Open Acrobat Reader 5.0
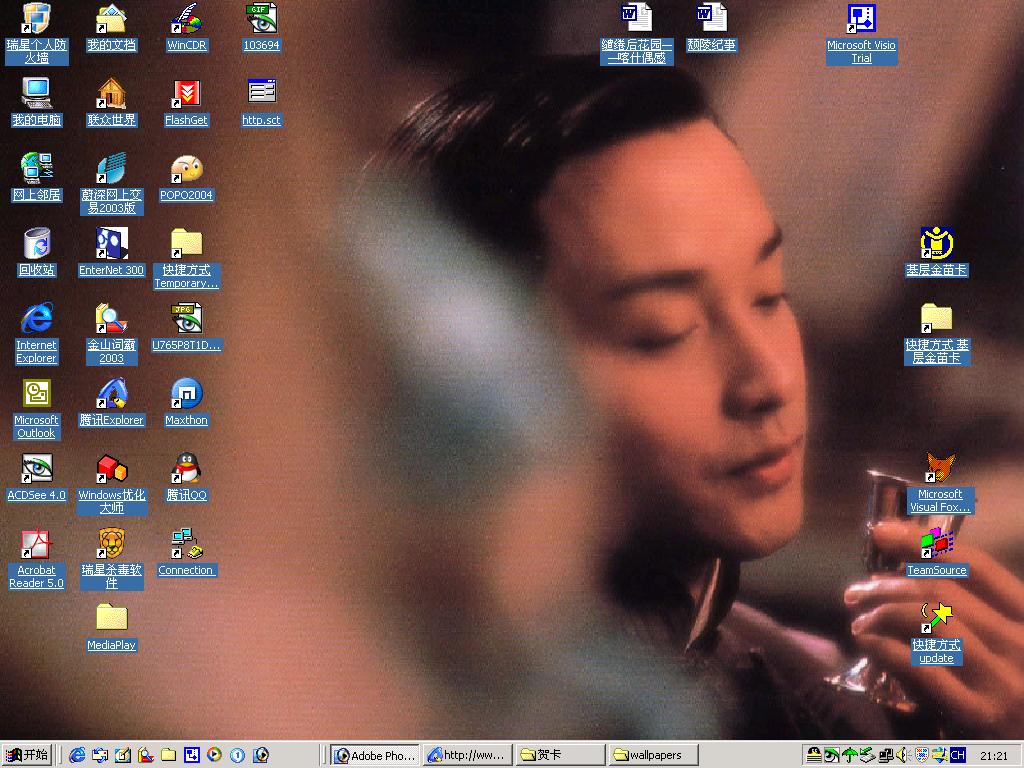The width and height of the screenshot is (1024, 768). (37, 559)
